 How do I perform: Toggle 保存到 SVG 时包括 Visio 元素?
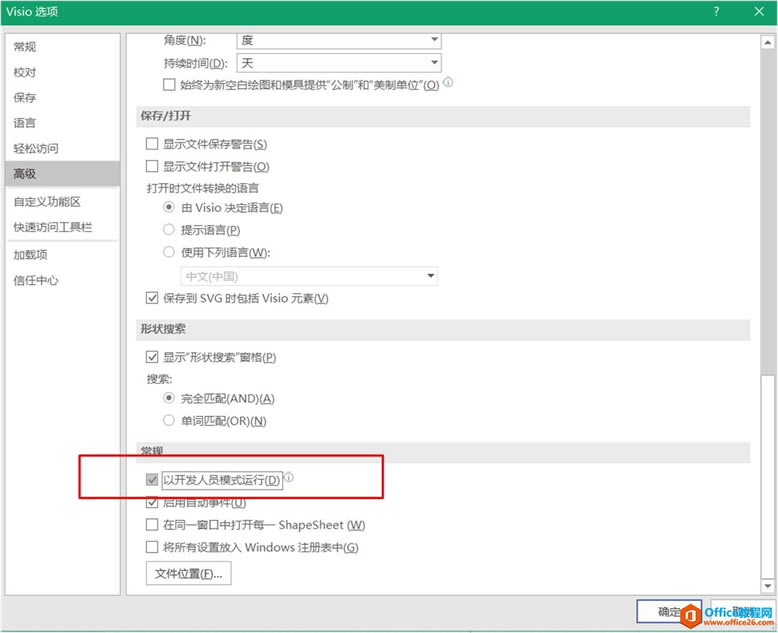click(152, 298)
